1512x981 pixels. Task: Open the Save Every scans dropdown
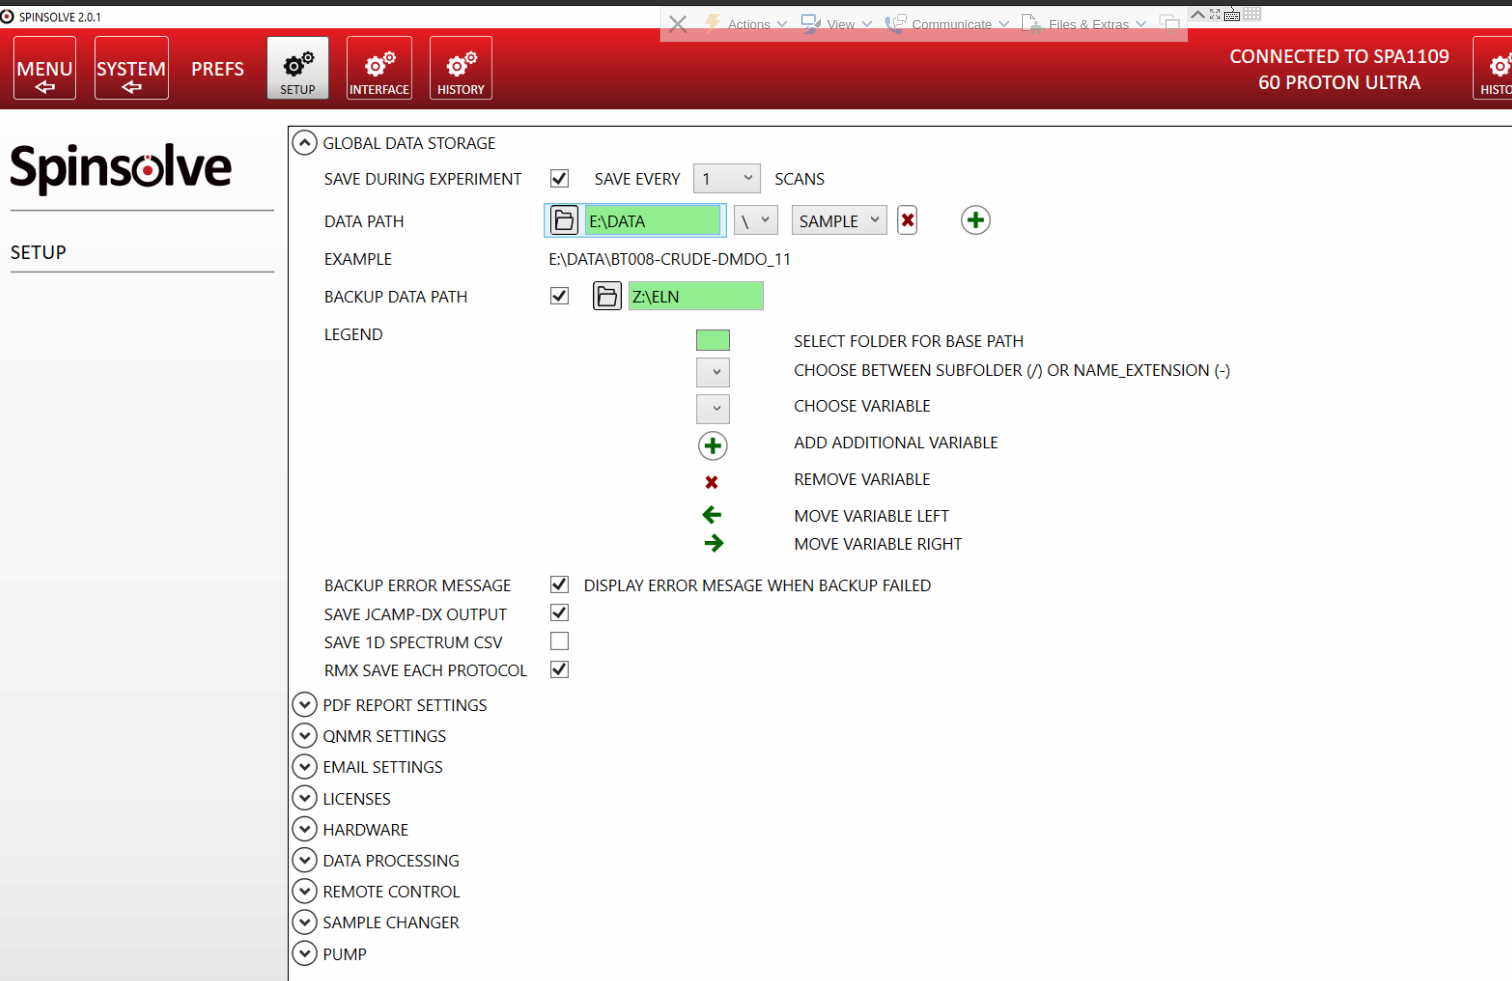(726, 178)
